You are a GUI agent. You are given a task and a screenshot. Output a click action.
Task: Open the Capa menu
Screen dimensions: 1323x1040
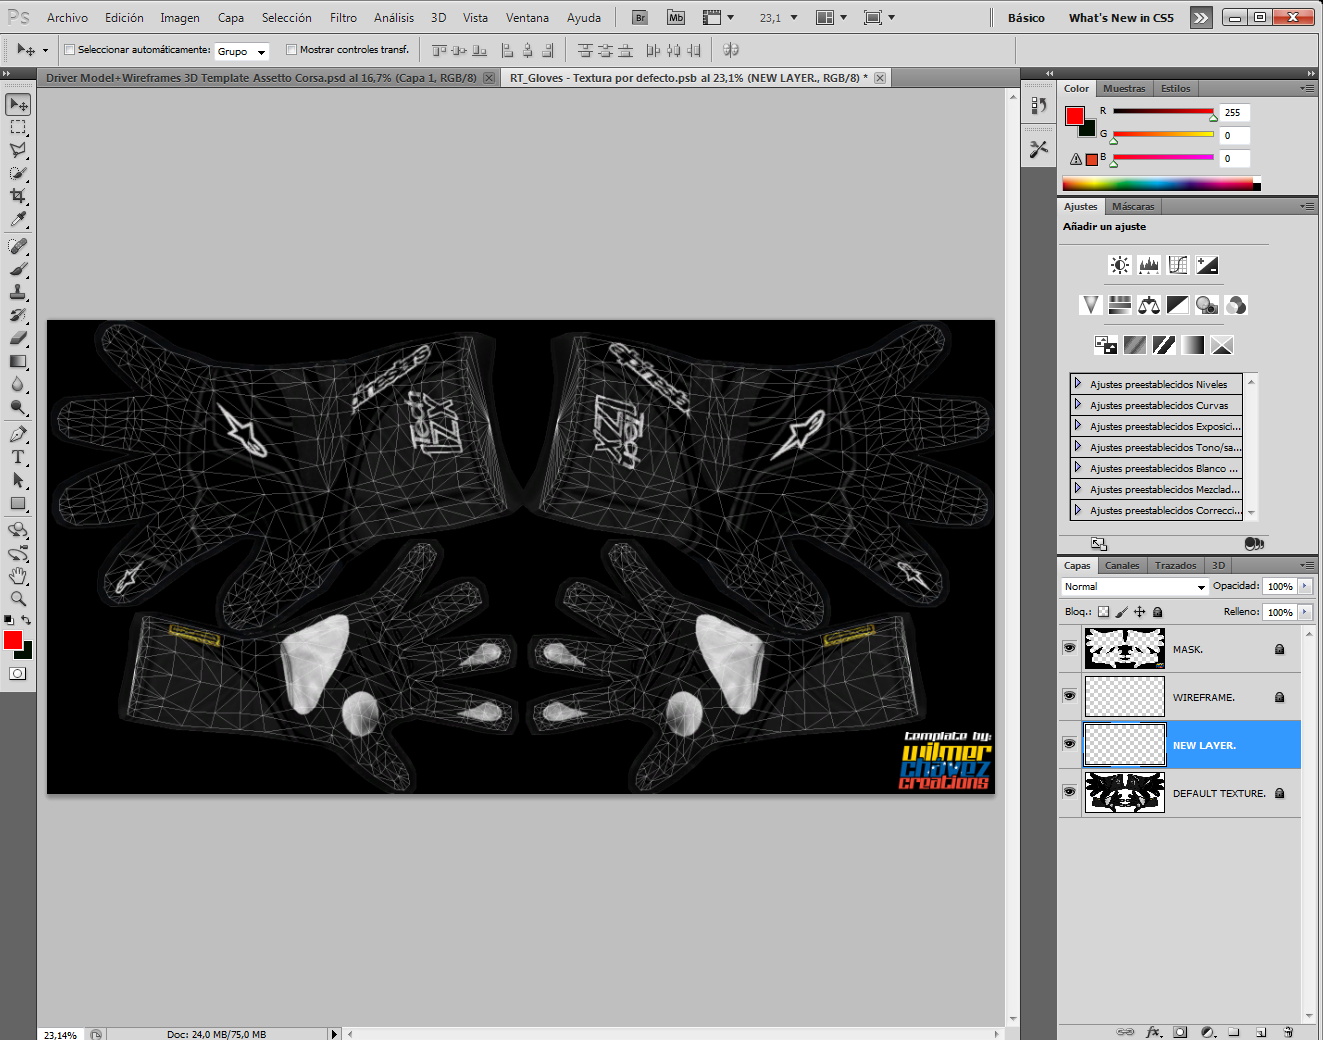231,18
